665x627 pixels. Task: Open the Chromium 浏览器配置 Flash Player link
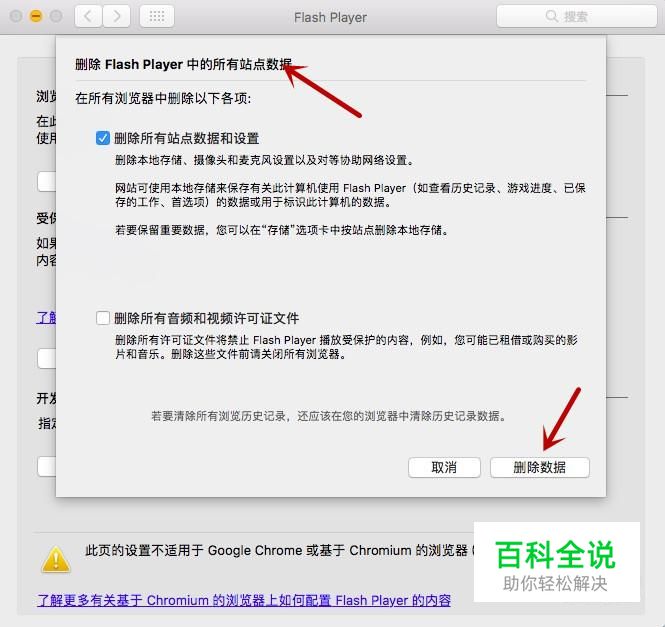(244, 600)
